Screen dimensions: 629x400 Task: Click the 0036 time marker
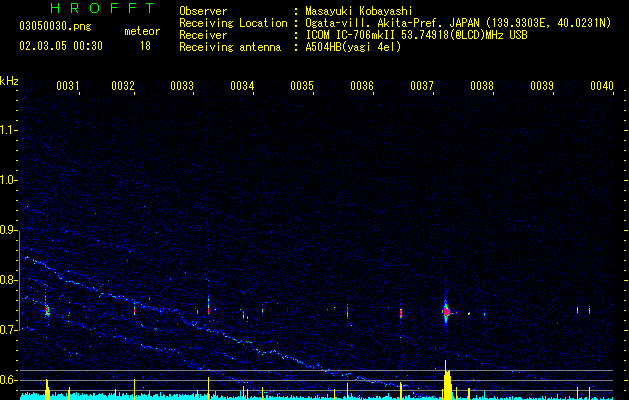pyautogui.click(x=362, y=86)
